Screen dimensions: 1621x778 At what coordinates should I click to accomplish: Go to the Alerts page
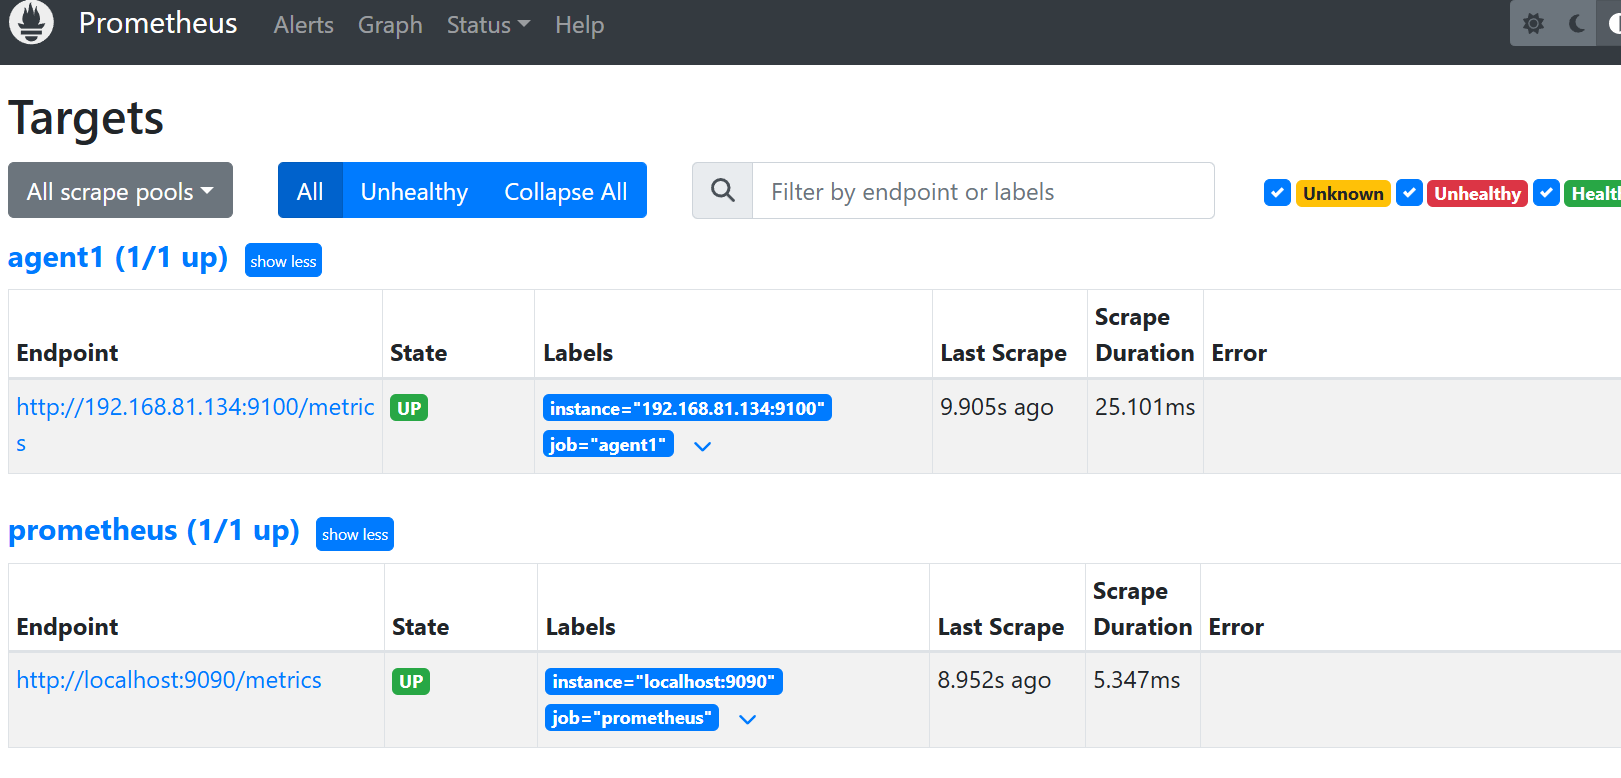point(304,25)
